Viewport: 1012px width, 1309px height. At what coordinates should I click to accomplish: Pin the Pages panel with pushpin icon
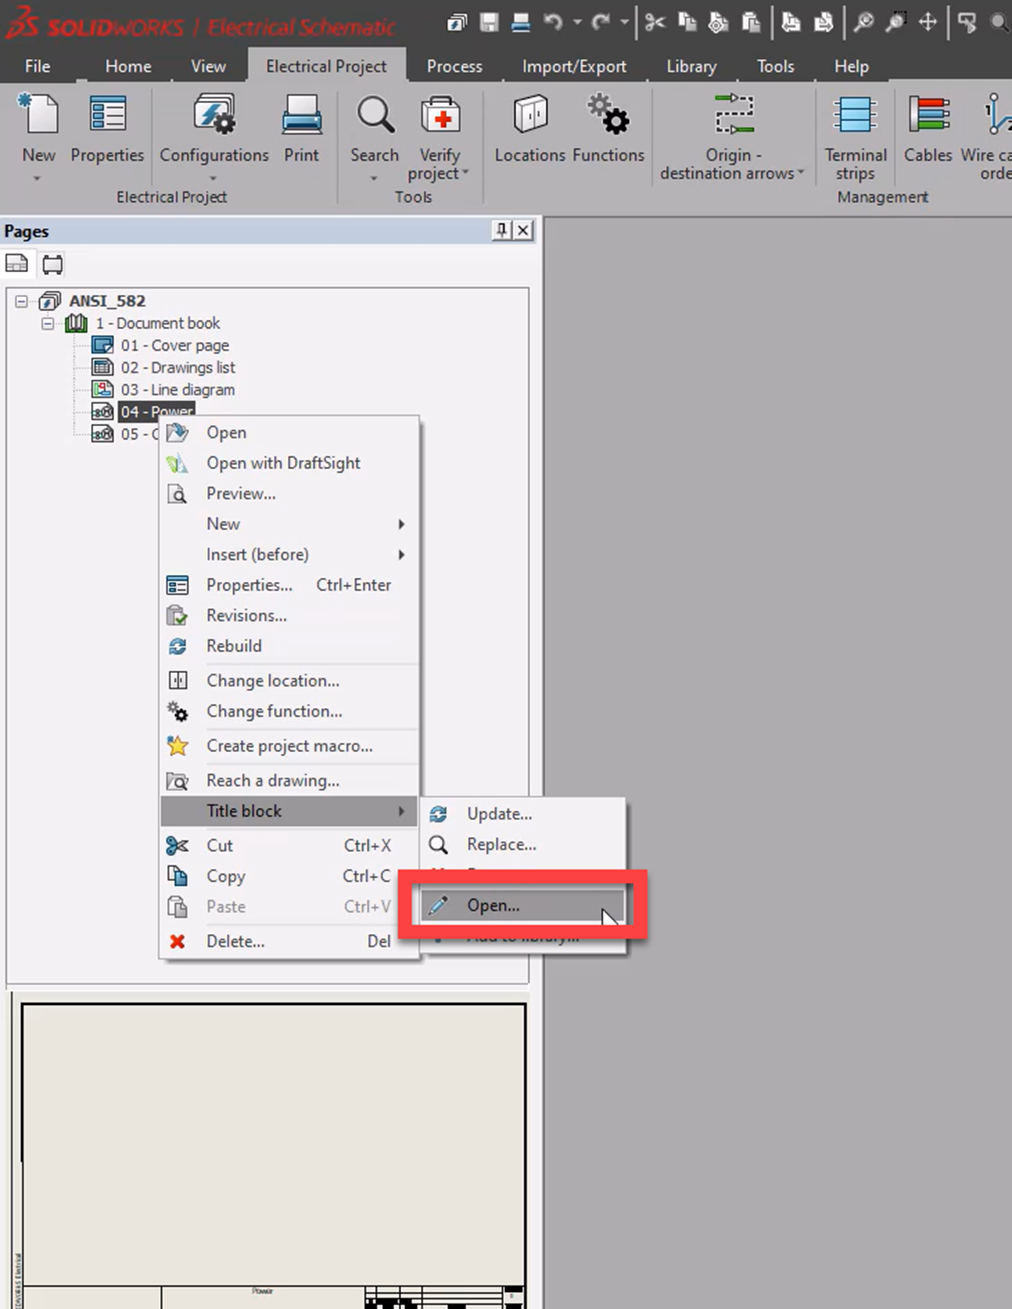[x=502, y=230]
